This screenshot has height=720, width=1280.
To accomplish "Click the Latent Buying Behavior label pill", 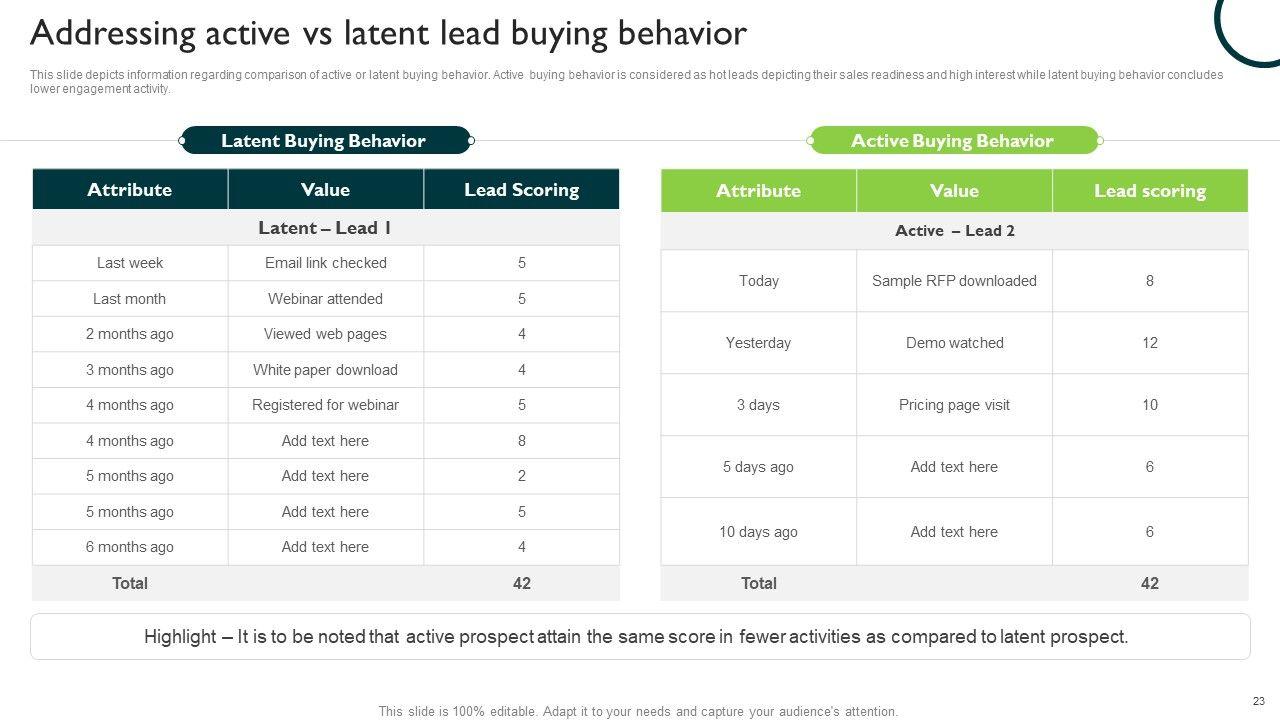I will pos(324,141).
